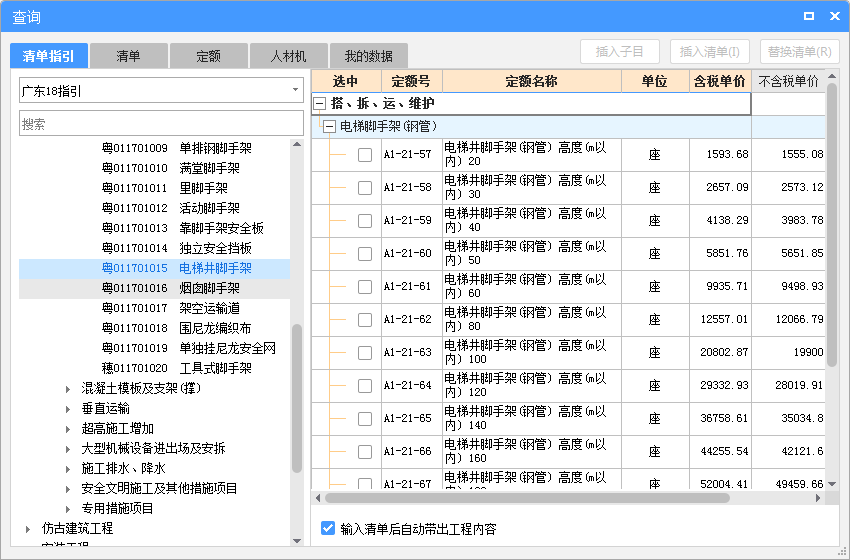Click the 单位 column header
Viewport: 850px width, 560px height.
tap(655, 81)
